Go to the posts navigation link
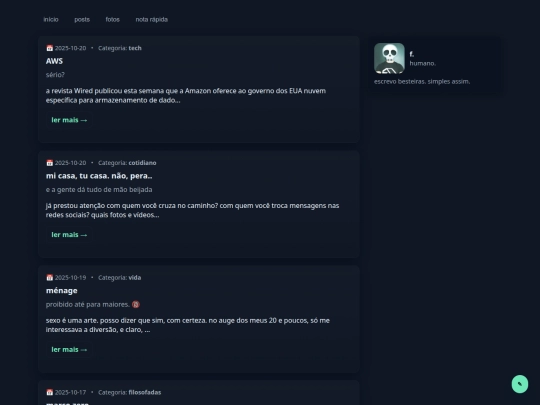 click(x=82, y=19)
